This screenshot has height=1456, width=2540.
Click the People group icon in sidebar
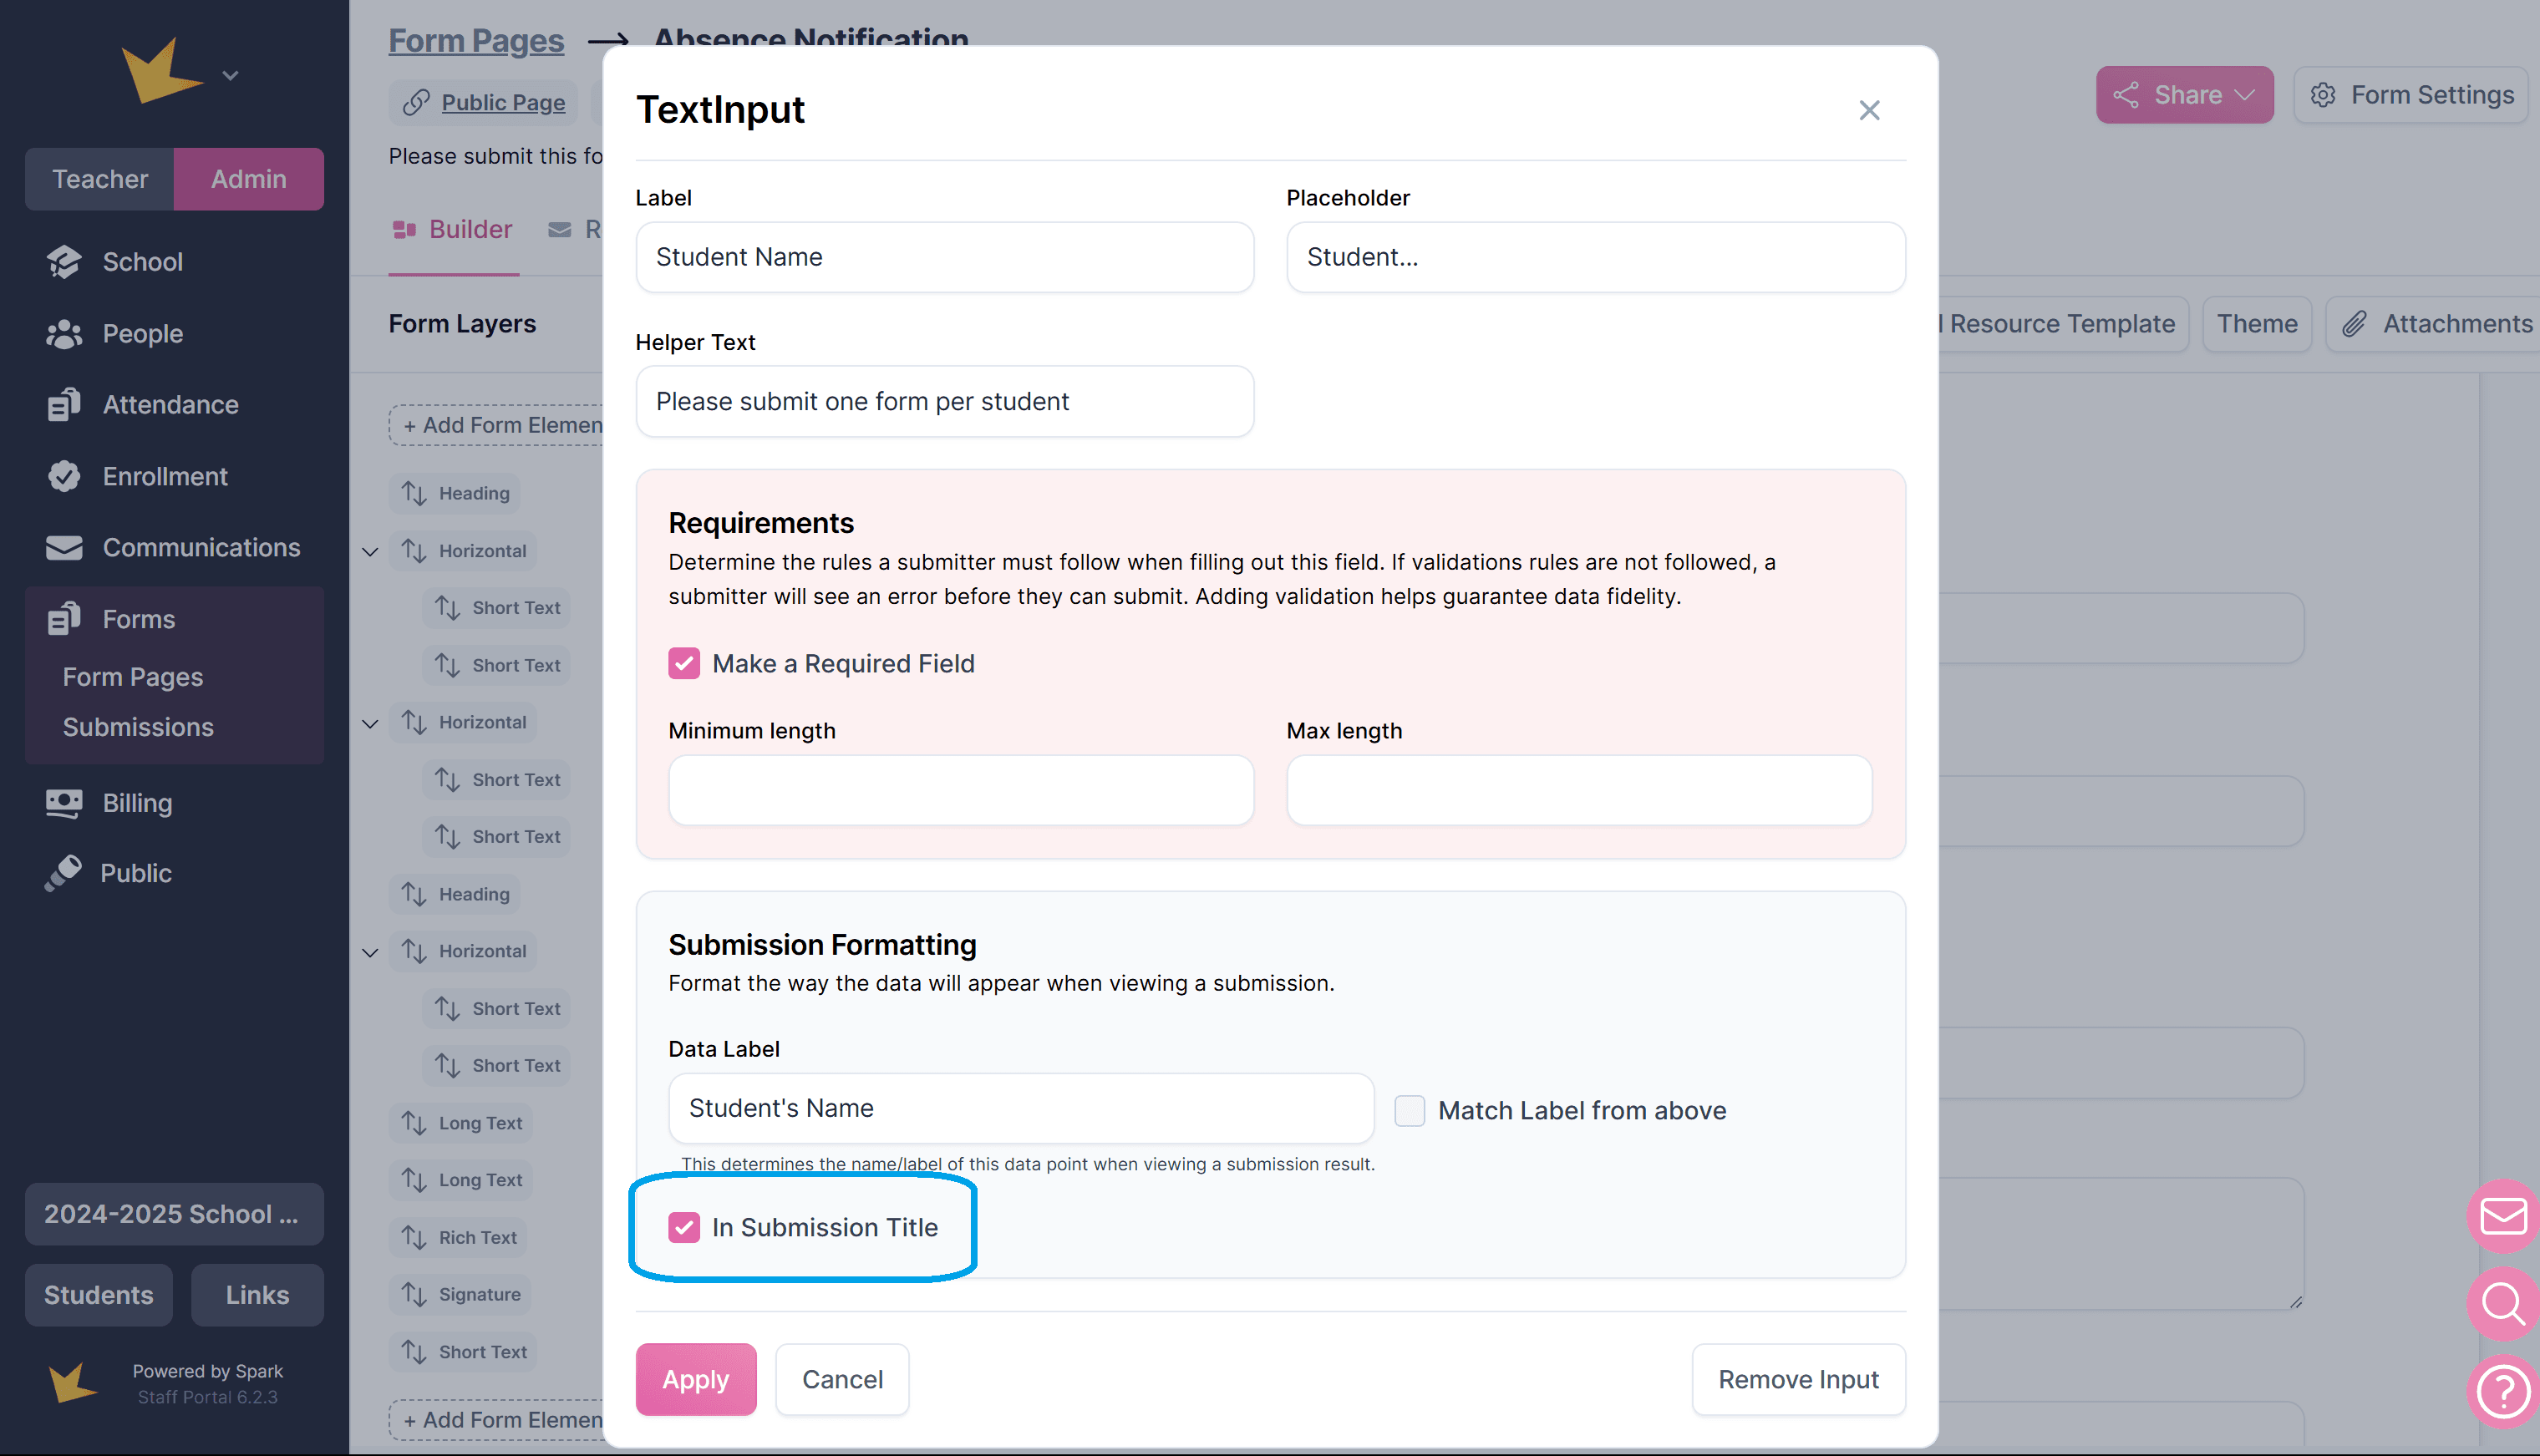tap(64, 334)
